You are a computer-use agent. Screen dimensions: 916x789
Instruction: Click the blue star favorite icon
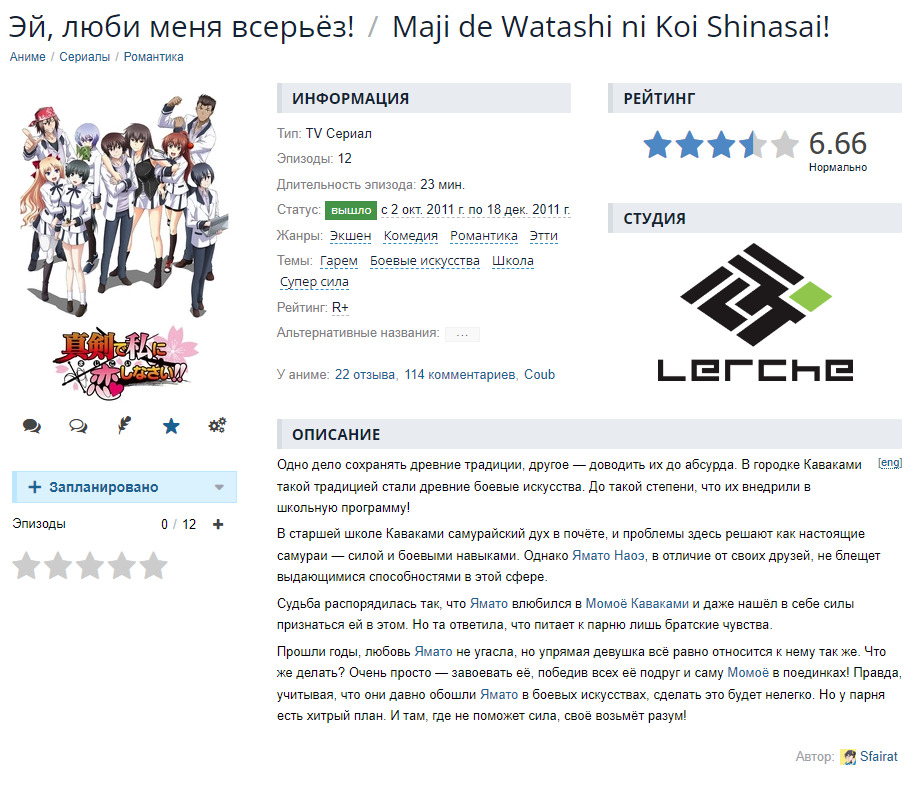[x=171, y=426]
